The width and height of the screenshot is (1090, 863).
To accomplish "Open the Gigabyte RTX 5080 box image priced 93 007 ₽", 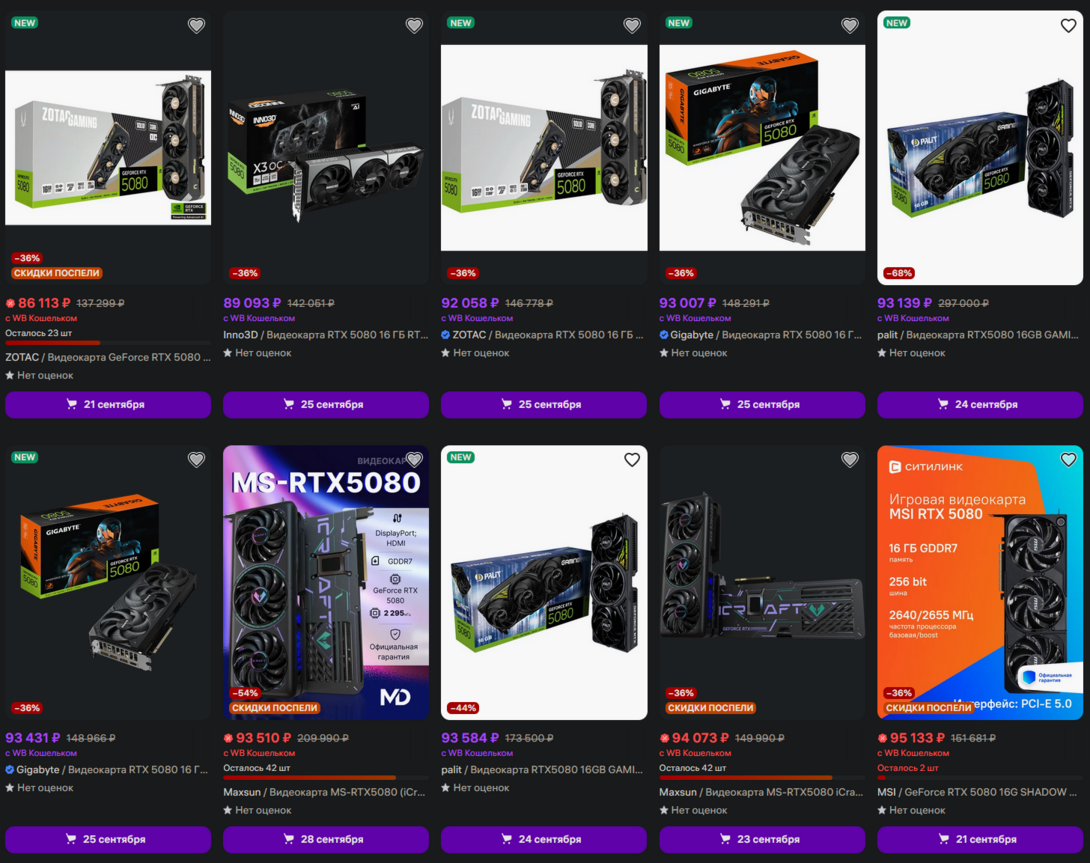I will pos(762,147).
